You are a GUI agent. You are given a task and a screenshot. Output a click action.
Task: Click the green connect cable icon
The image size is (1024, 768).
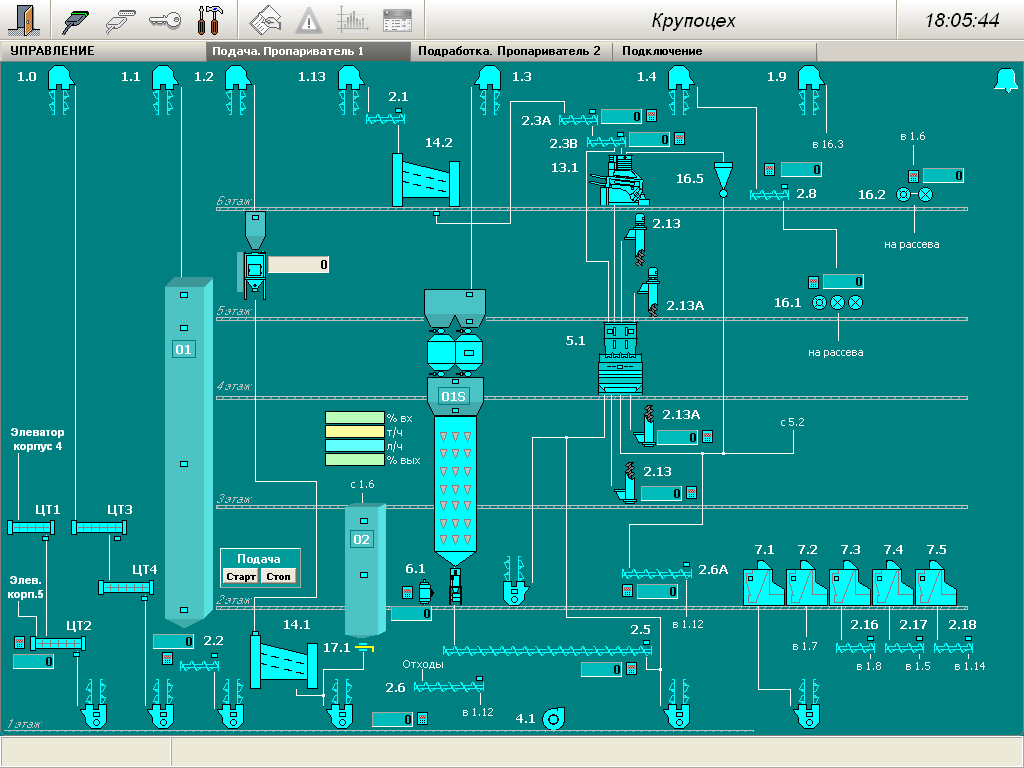[x=79, y=19]
